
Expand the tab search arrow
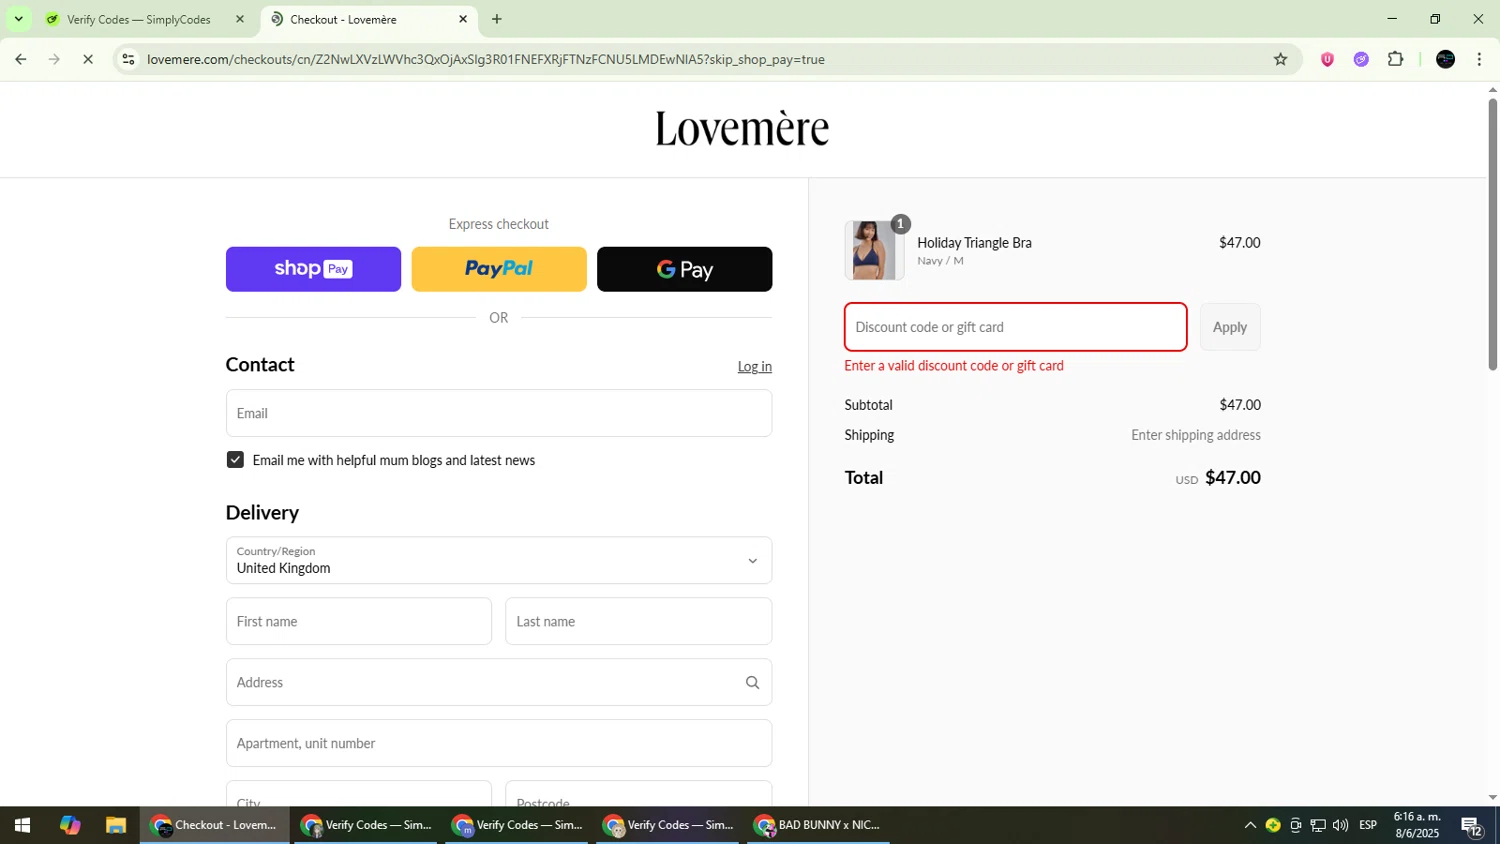pyautogui.click(x=18, y=19)
